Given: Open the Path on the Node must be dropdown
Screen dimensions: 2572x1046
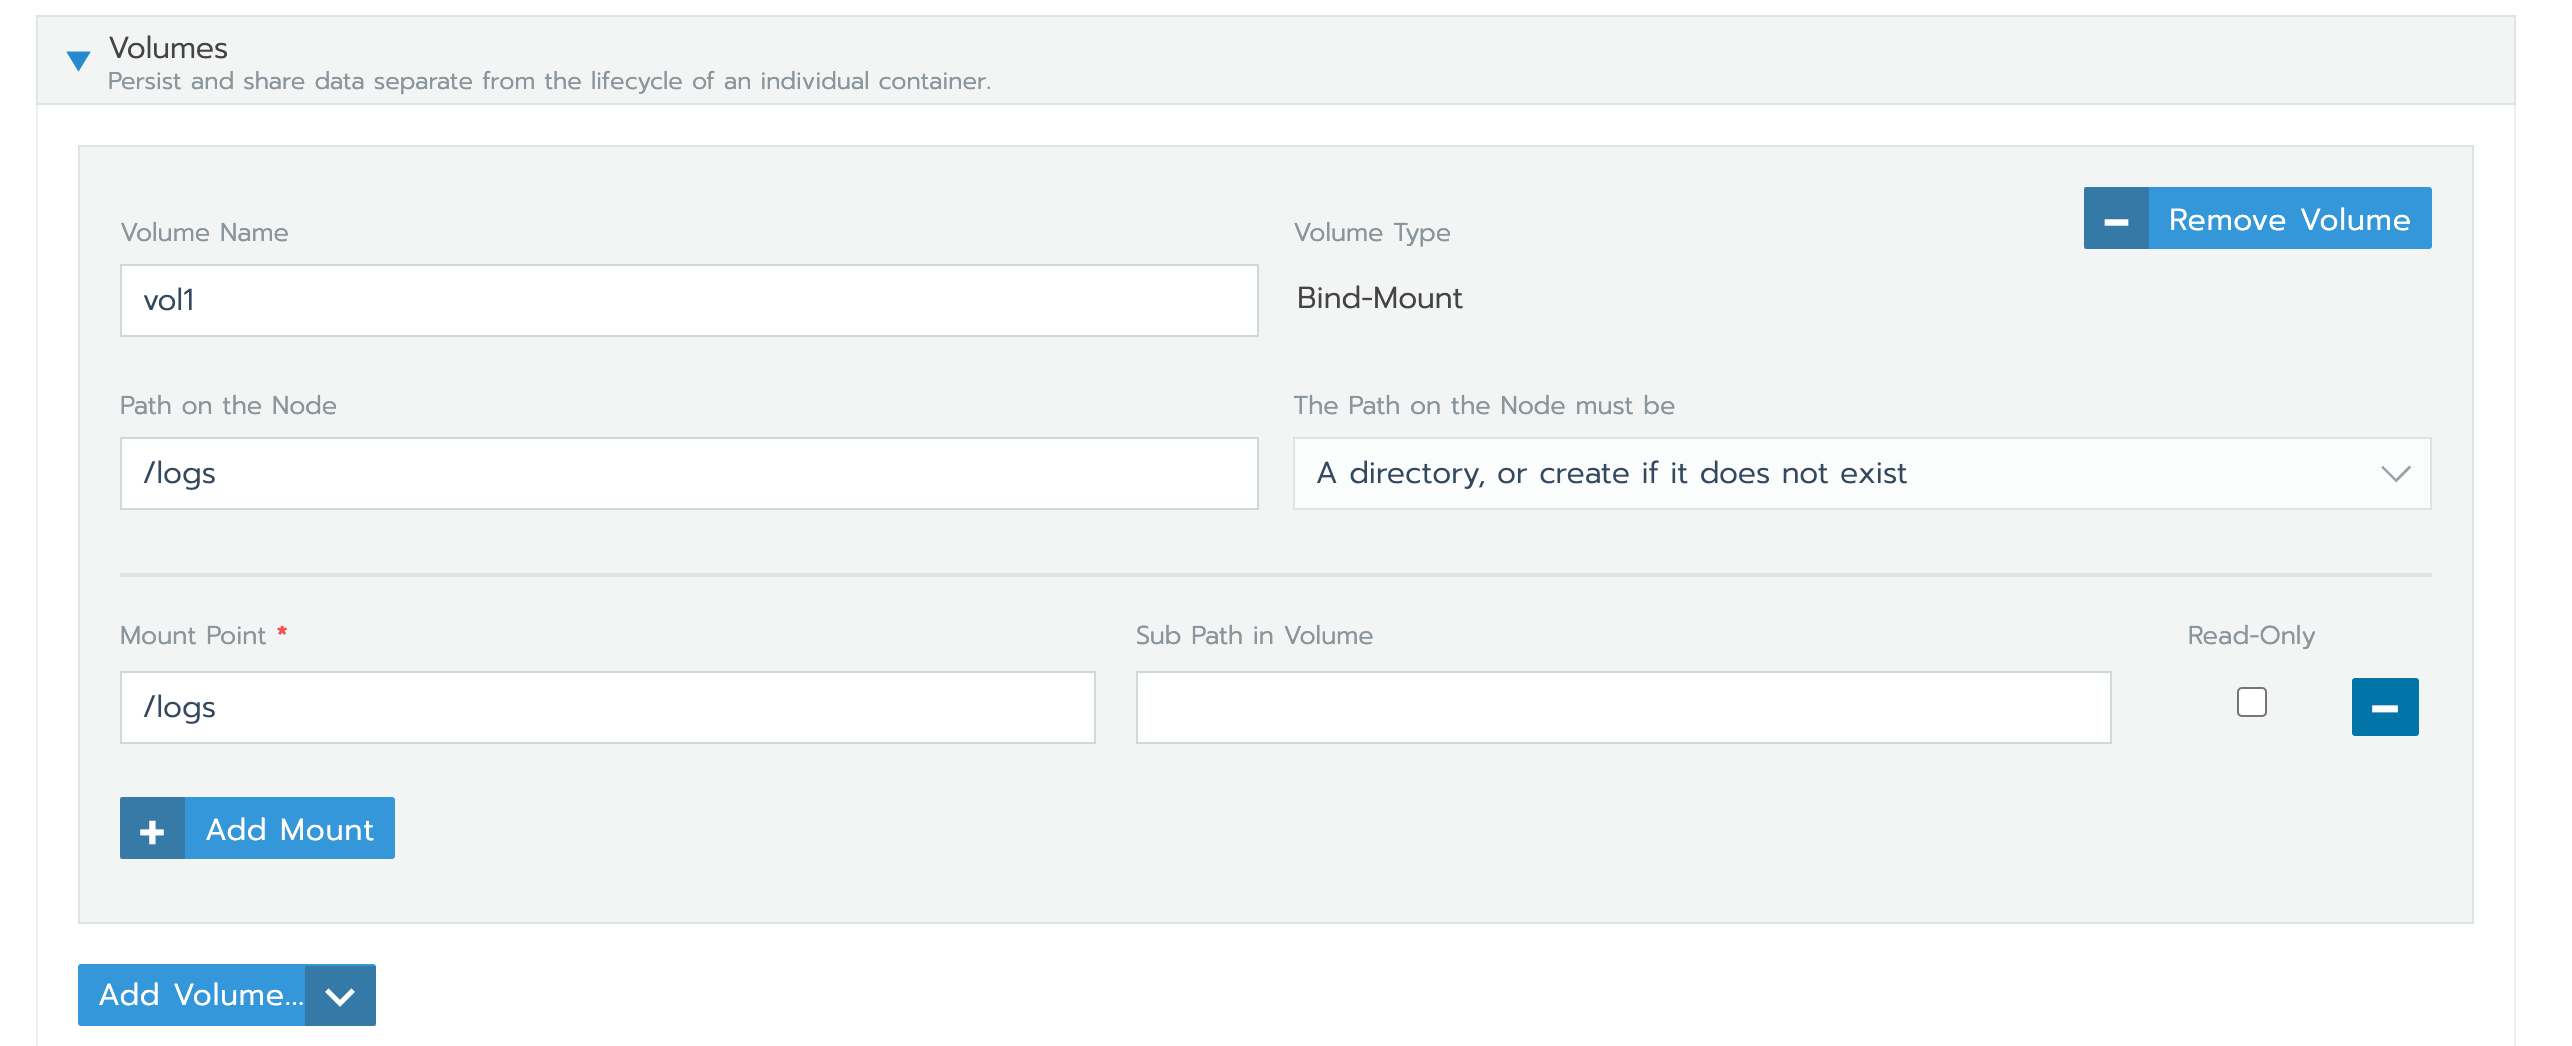Looking at the screenshot, I should click(x=1862, y=474).
